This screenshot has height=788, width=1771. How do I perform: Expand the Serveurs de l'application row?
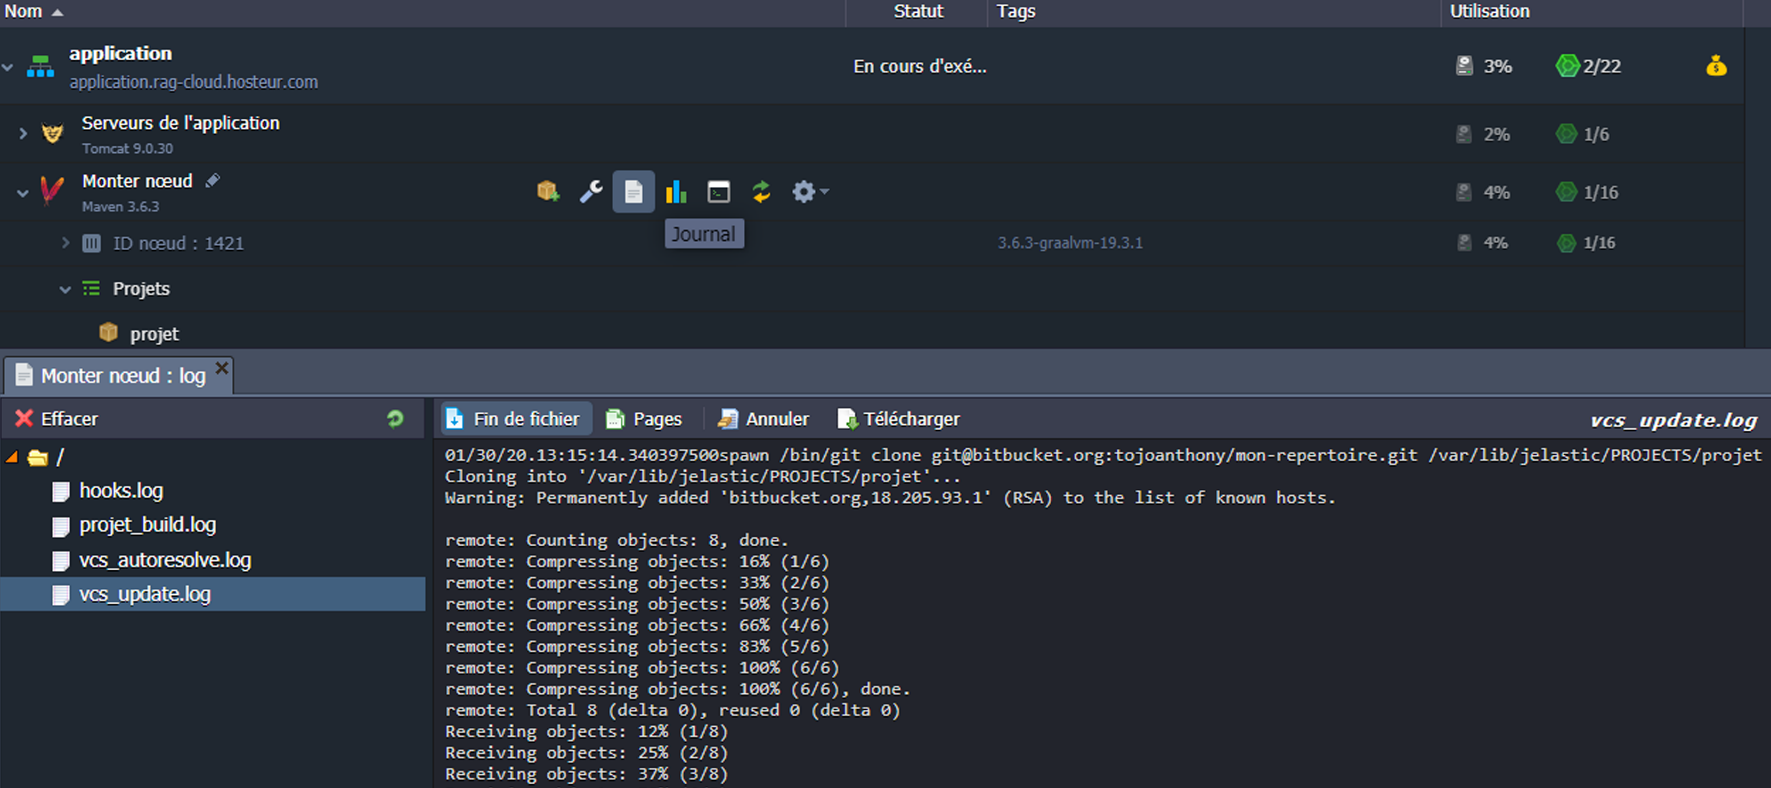click(23, 133)
